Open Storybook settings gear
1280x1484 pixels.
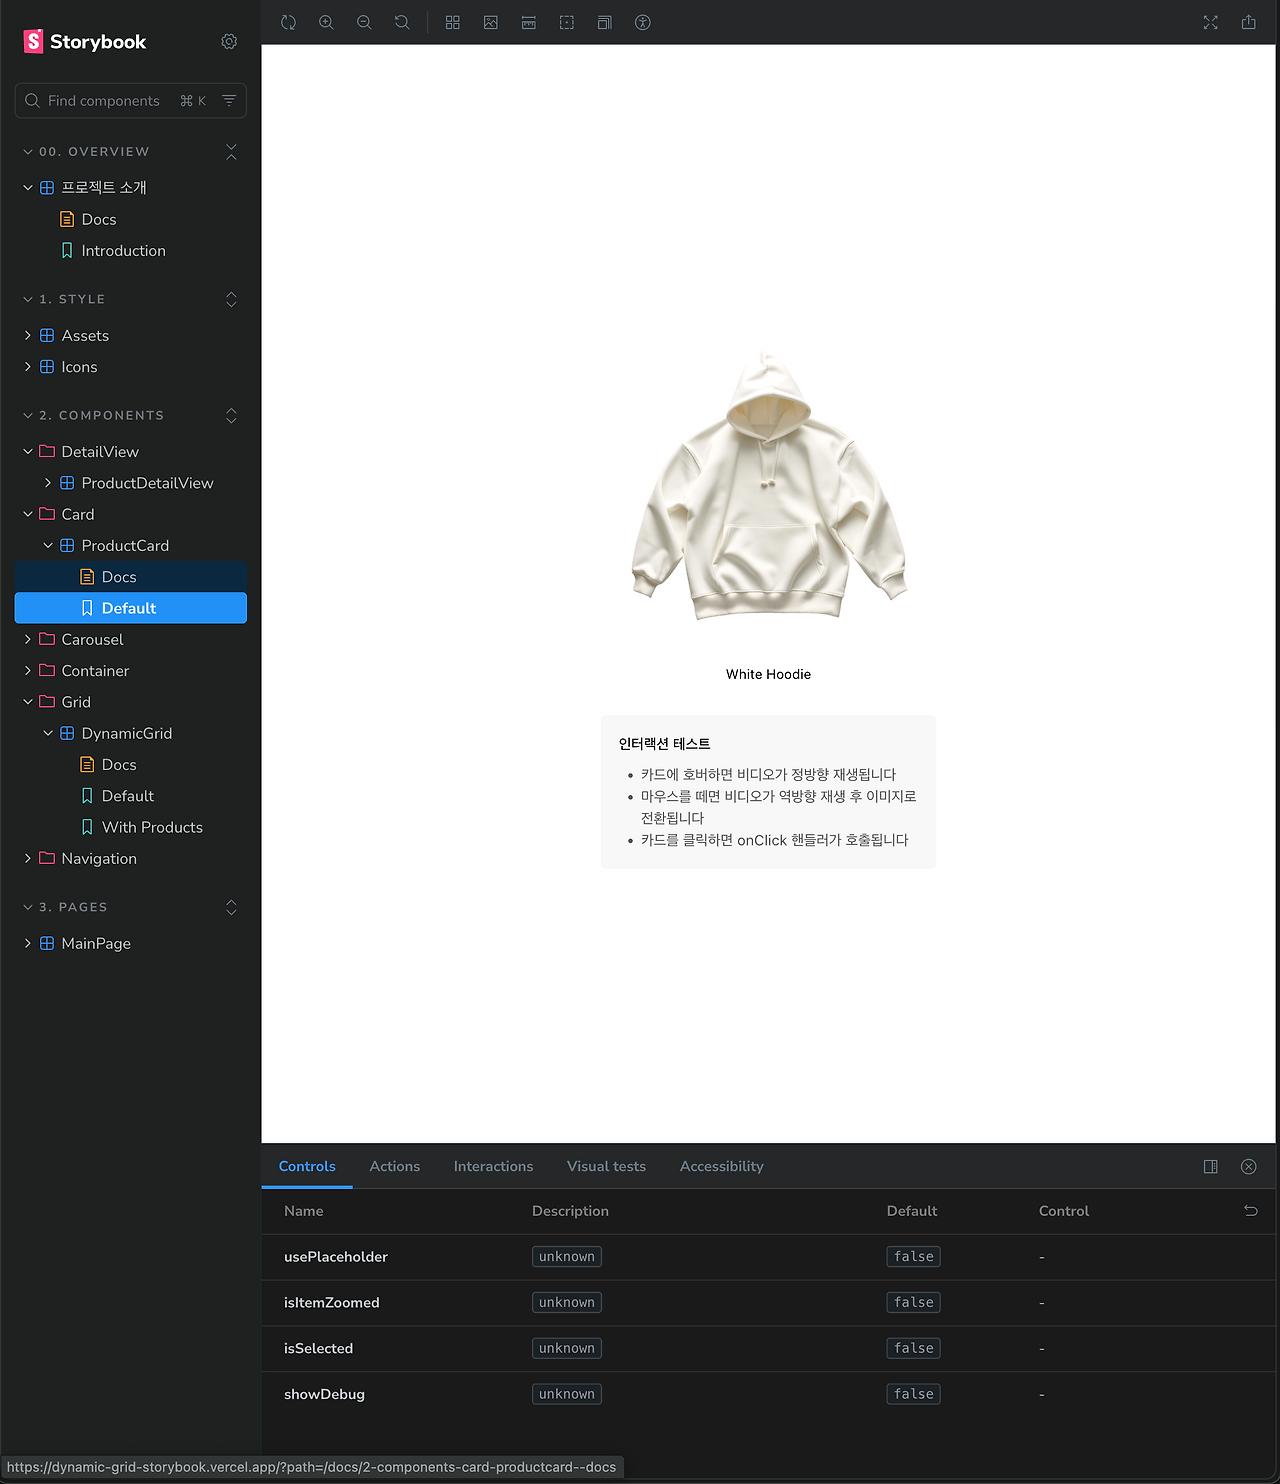(229, 41)
